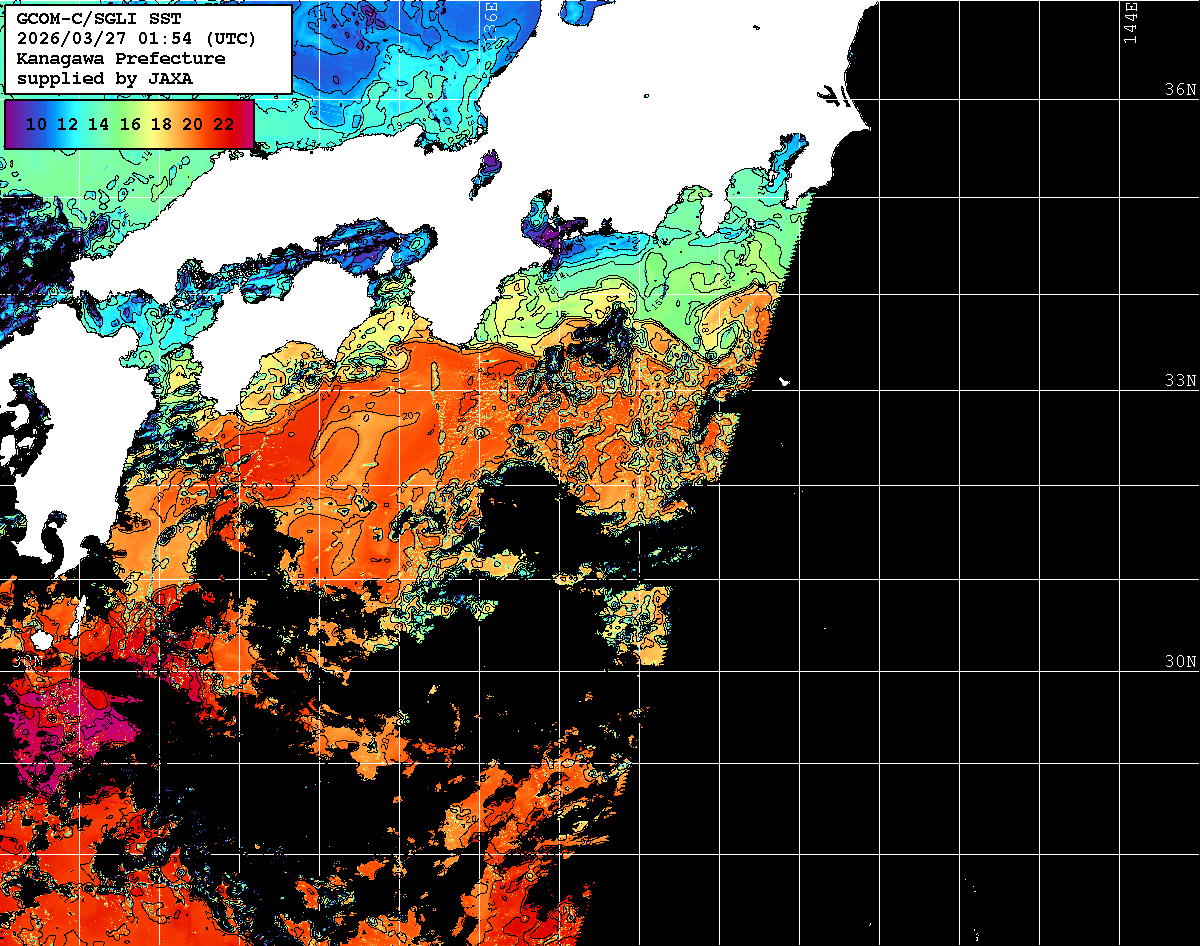
Task: Click the 36N latitude label
Action: point(1180,90)
